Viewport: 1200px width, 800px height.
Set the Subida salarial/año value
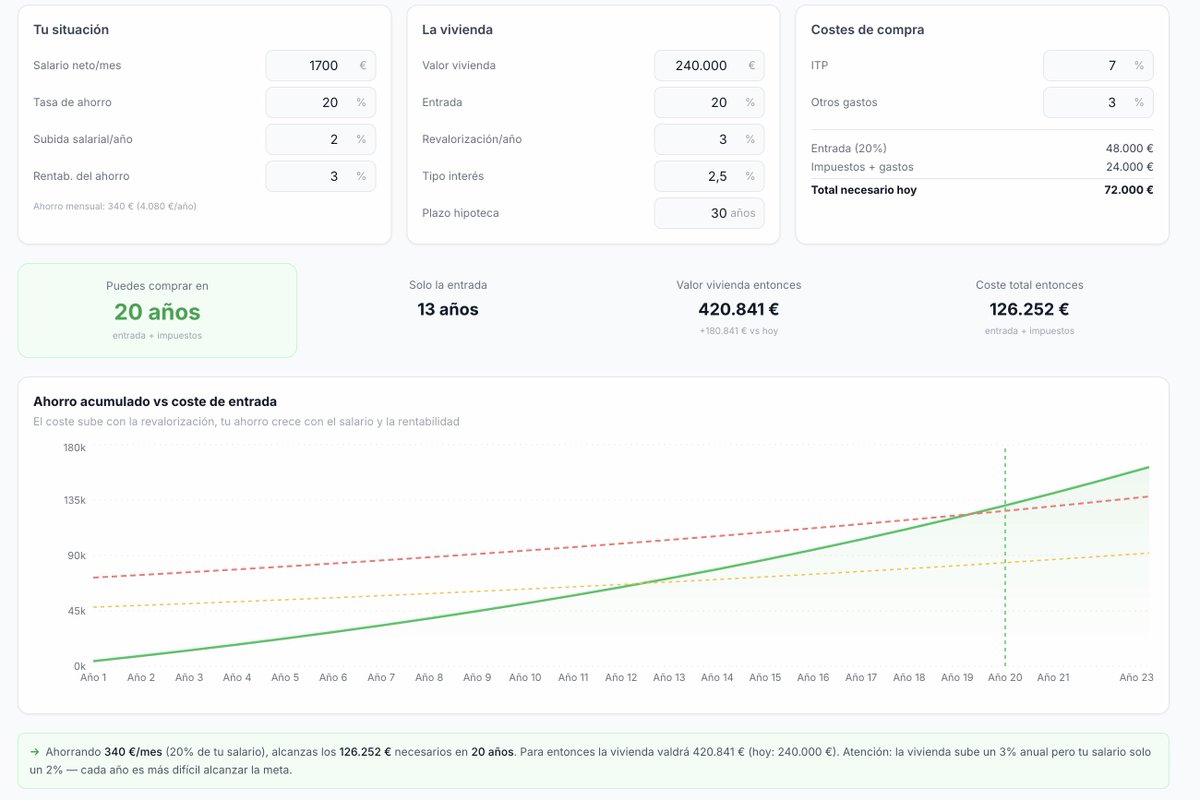(x=320, y=140)
